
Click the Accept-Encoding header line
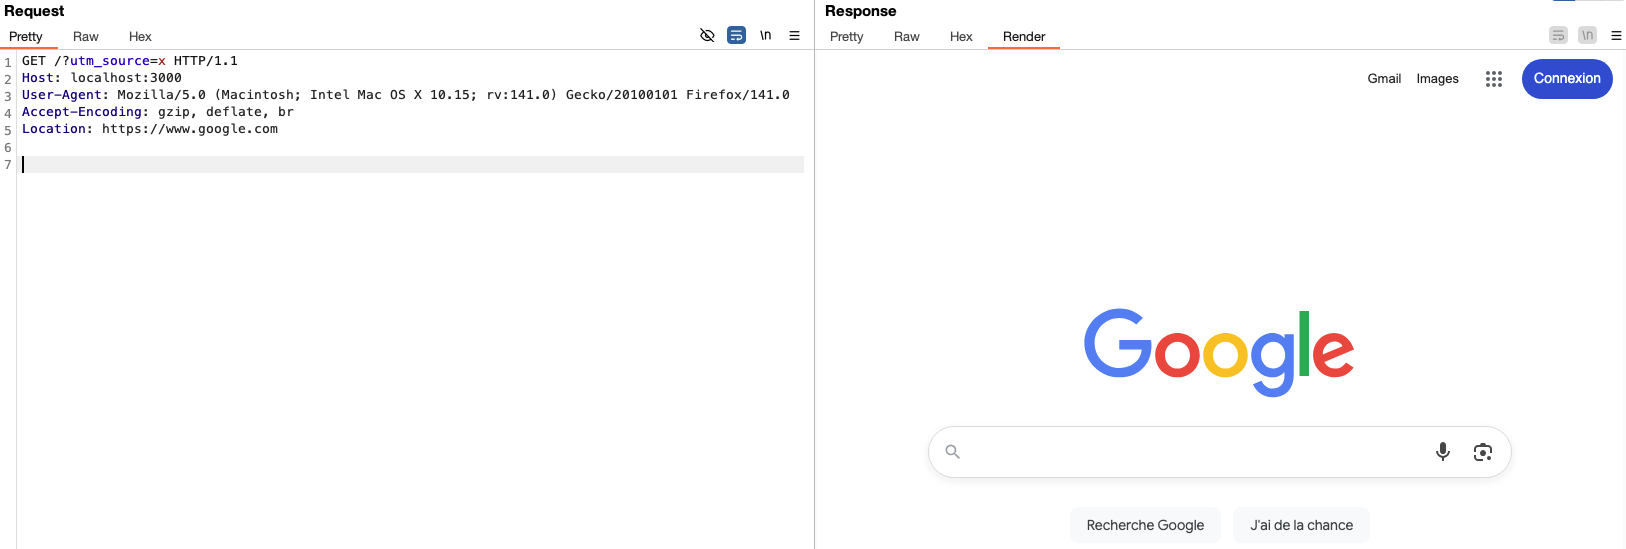tap(158, 112)
